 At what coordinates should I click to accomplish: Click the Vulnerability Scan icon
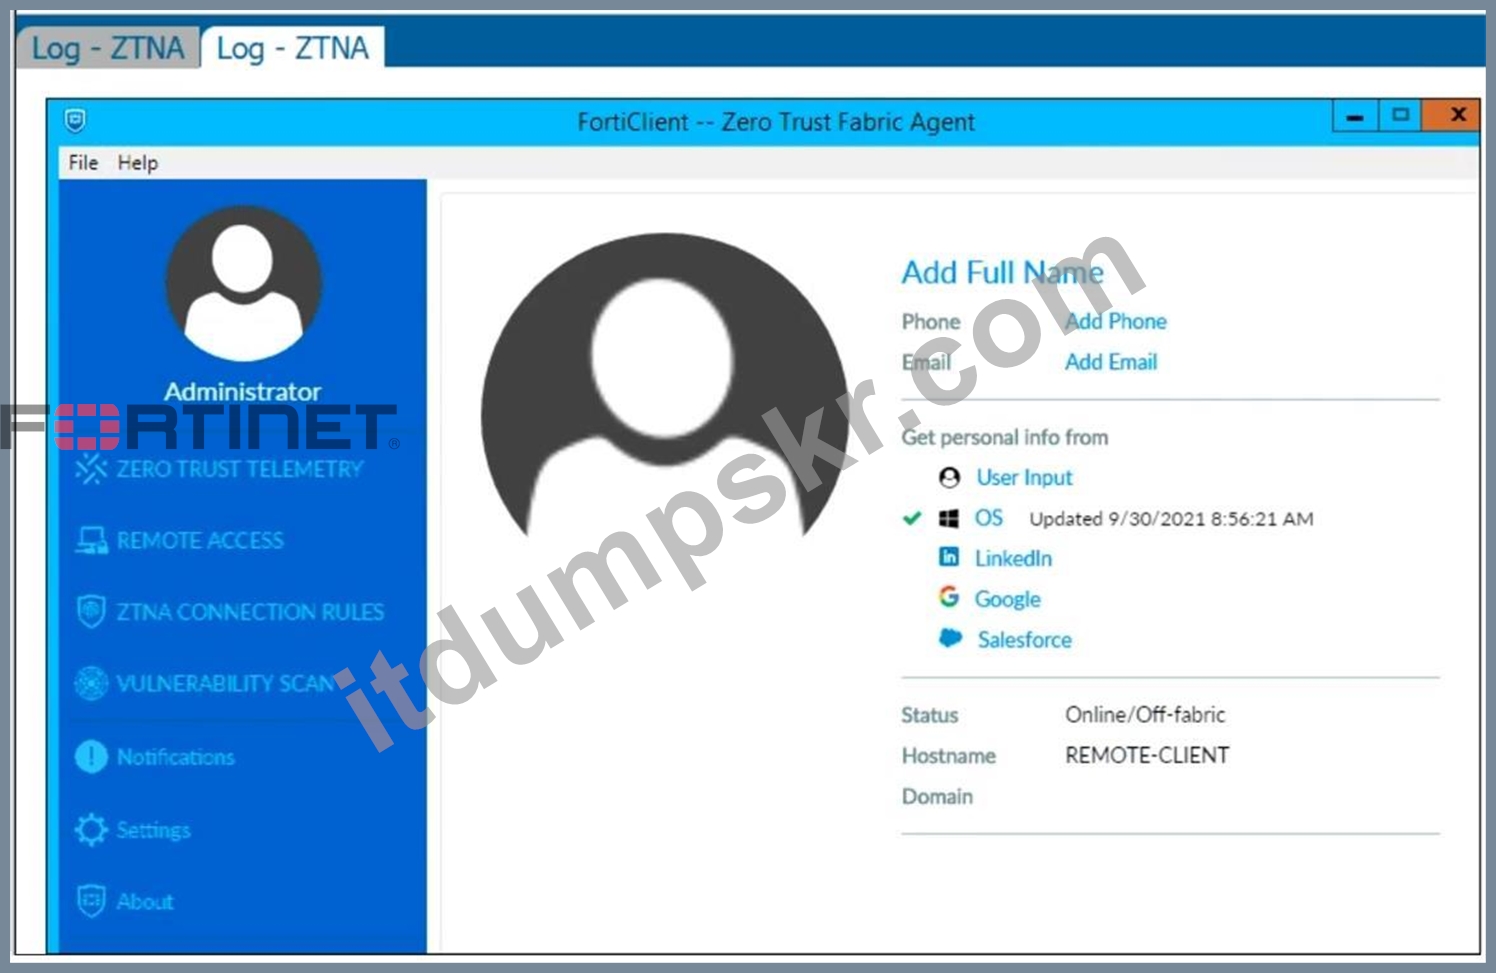click(91, 683)
